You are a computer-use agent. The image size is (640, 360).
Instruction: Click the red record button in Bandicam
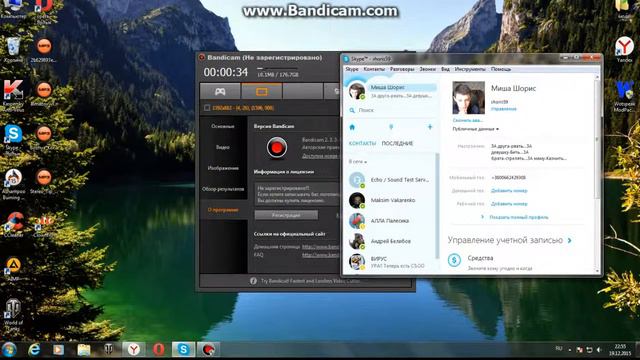[x=277, y=147]
